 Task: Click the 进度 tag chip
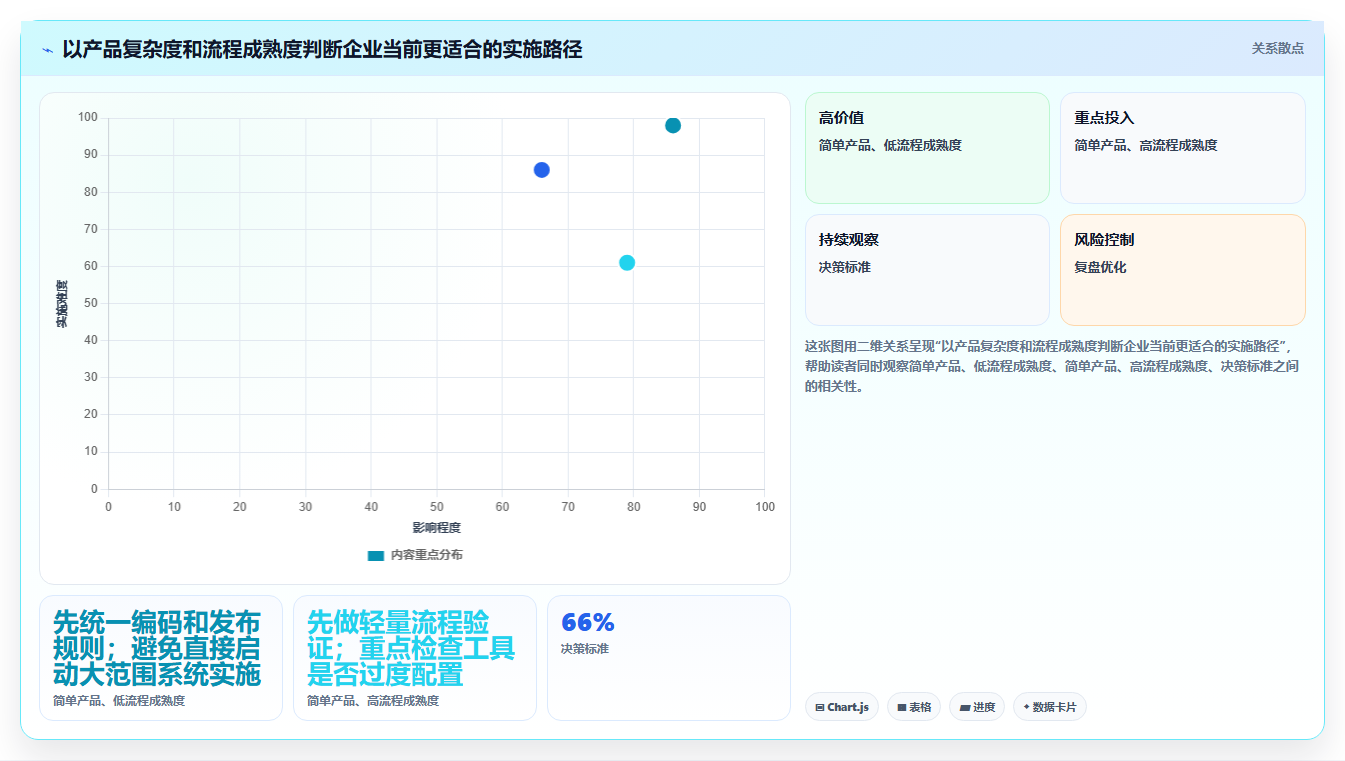click(x=977, y=707)
